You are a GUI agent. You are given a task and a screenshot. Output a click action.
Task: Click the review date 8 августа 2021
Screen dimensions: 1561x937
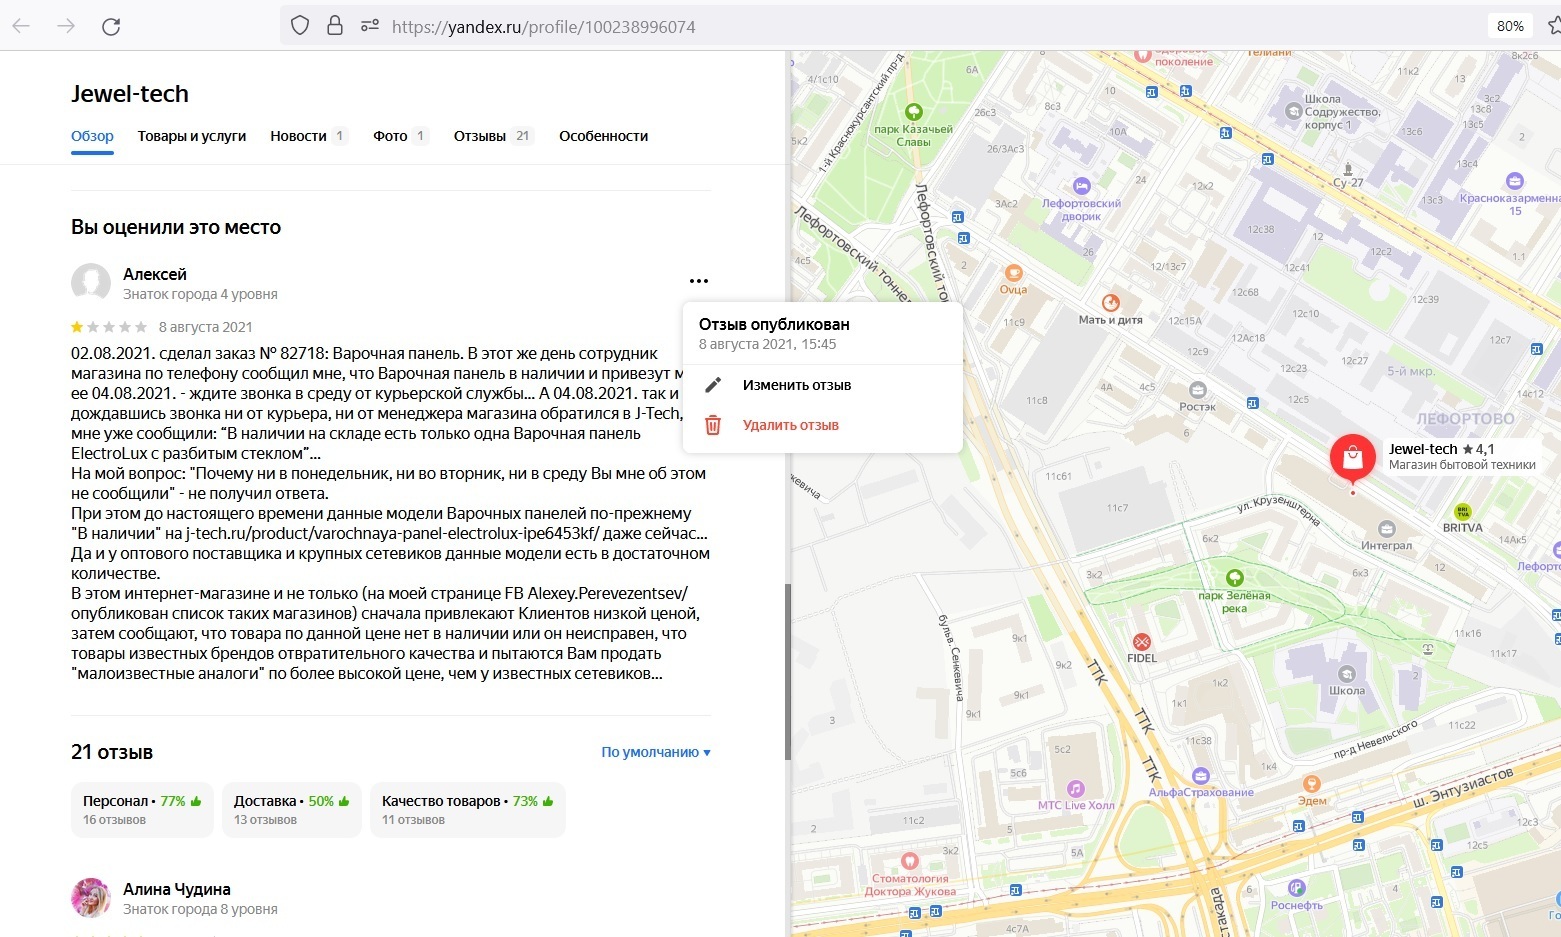tap(206, 327)
